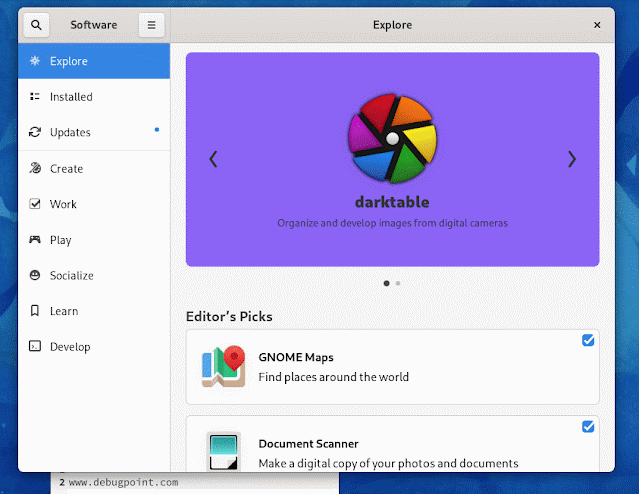Show next featured banner
The image size is (639, 494).
(572, 159)
